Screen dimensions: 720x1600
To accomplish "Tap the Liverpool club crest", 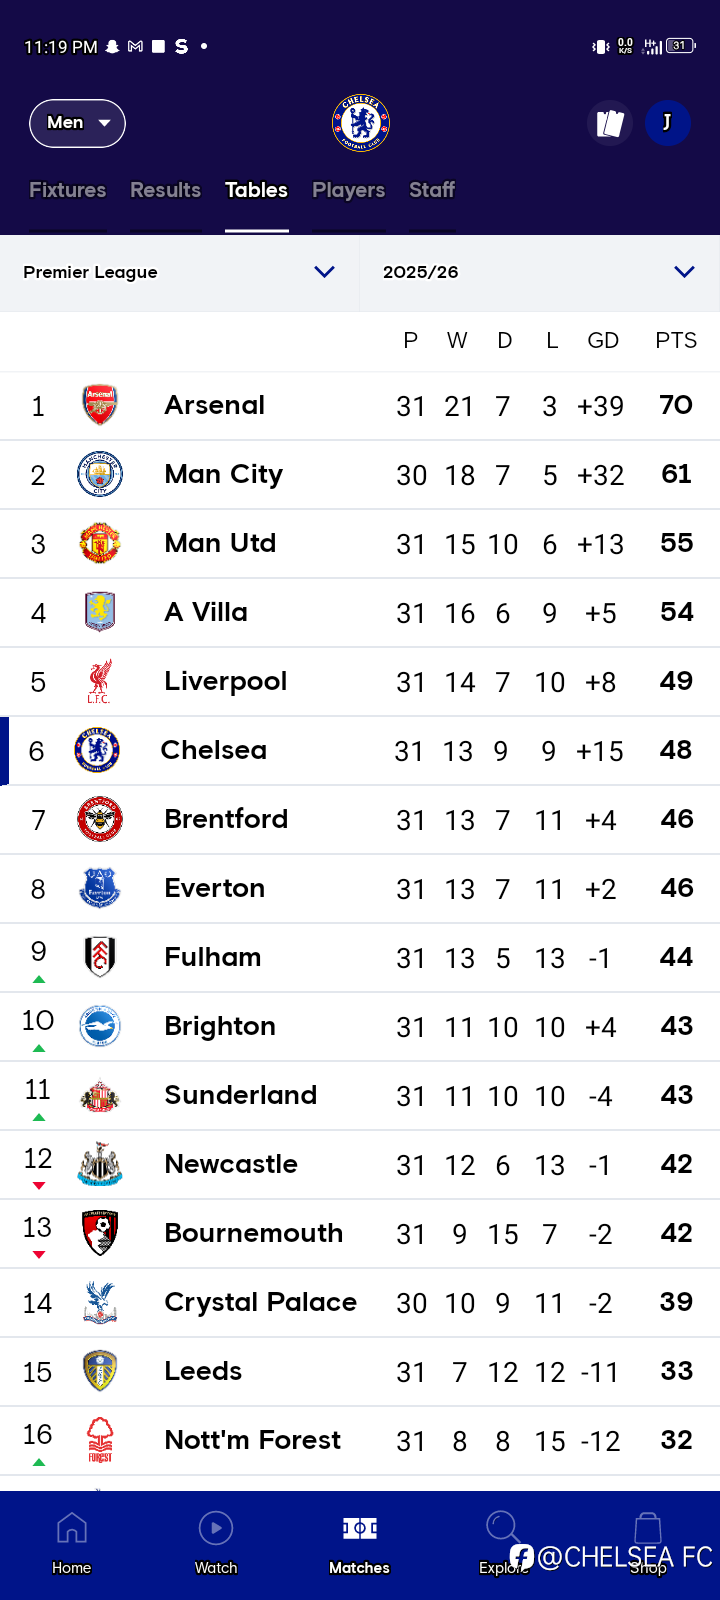I will point(100,681).
